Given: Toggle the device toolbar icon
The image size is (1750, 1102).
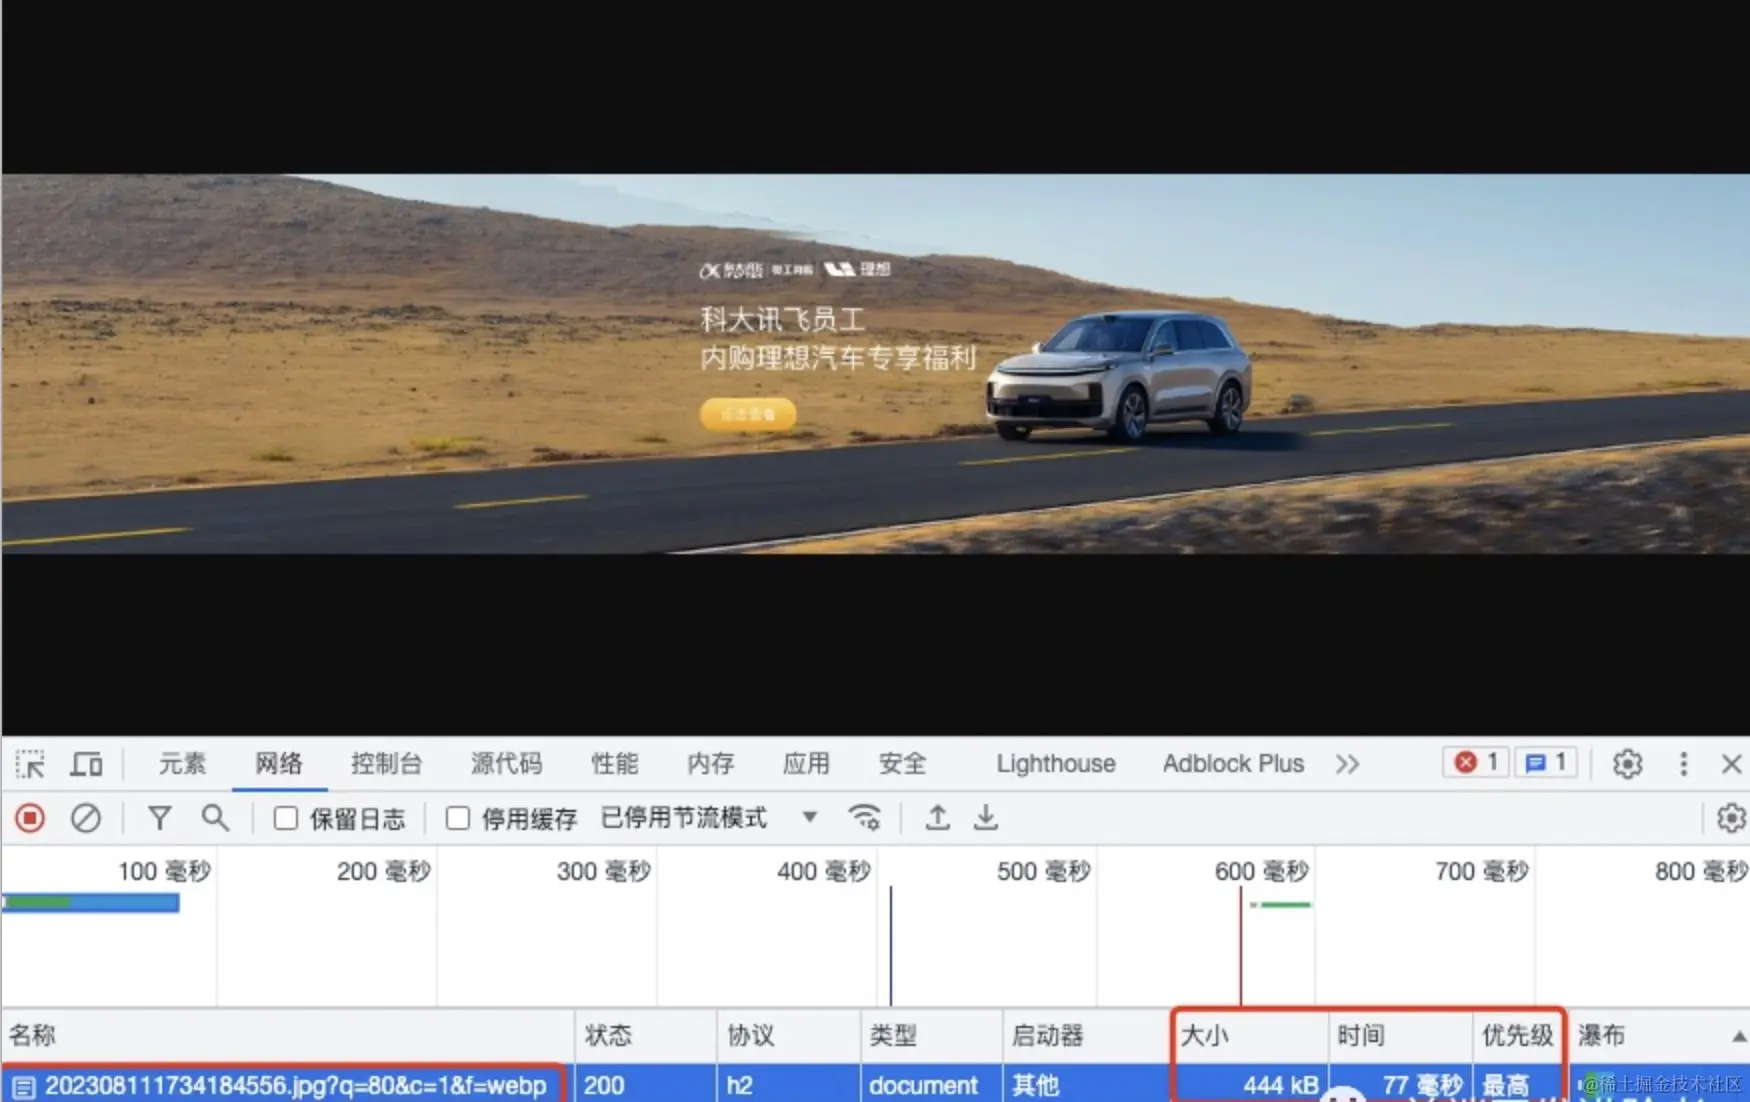Looking at the screenshot, I should [x=86, y=765].
